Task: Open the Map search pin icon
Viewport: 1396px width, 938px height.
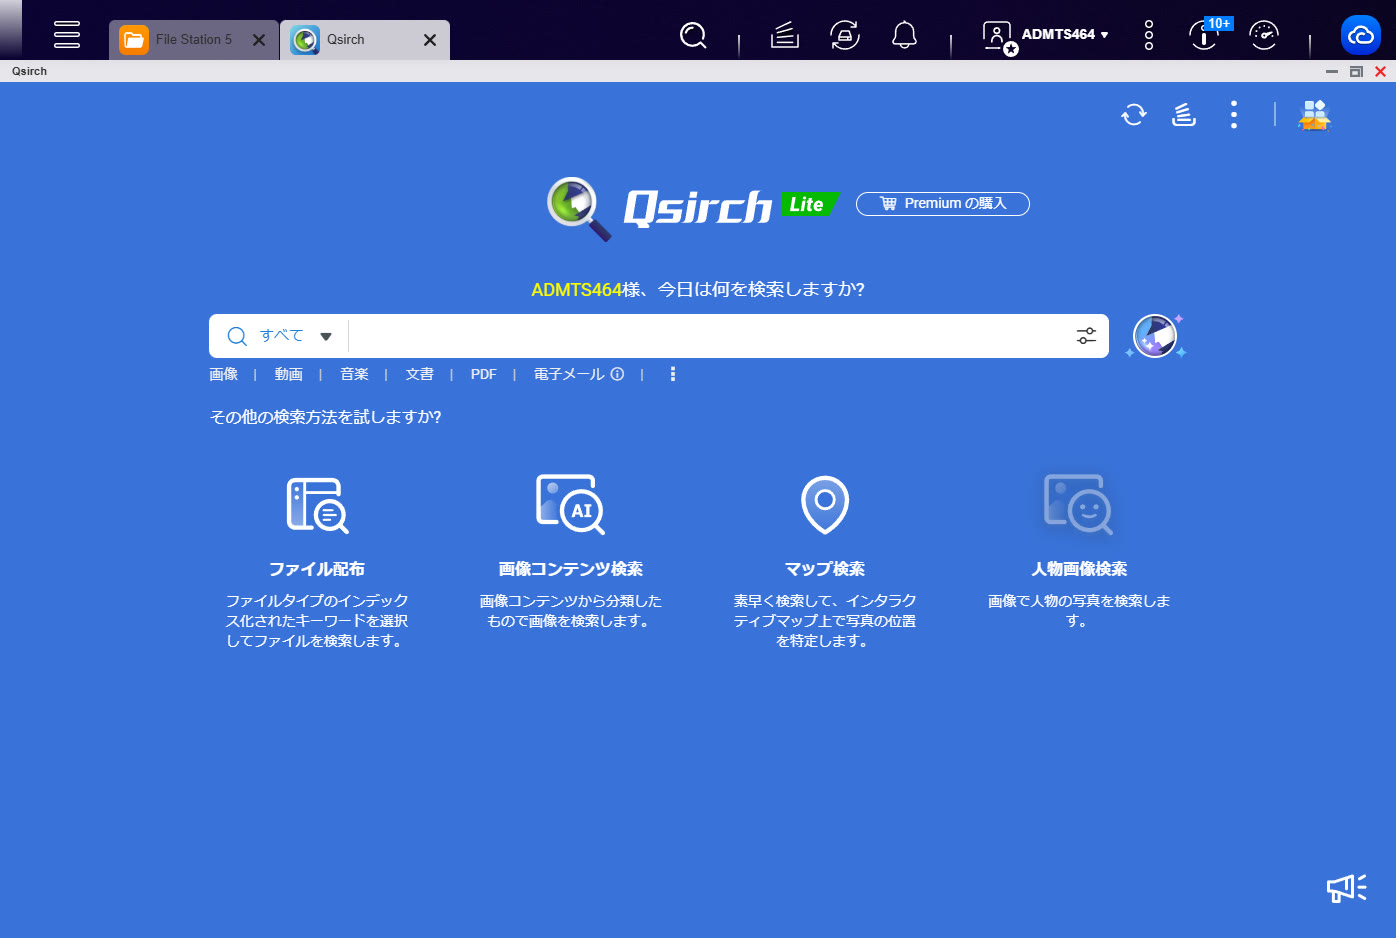Action: (825, 504)
